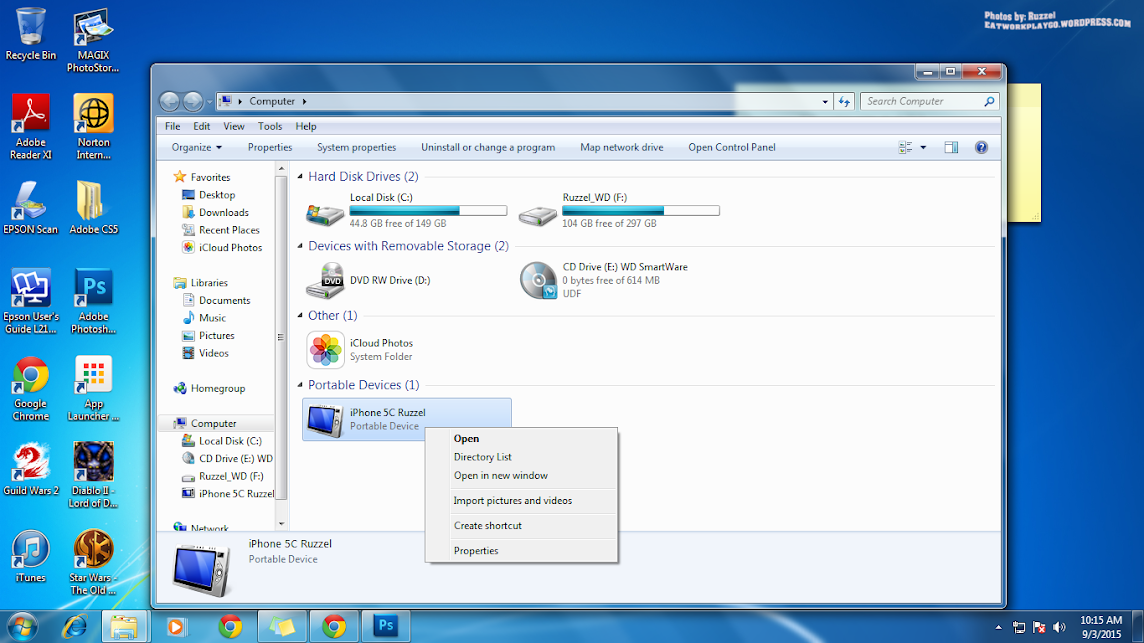Open the recent pages dropdown arrow

point(209,101)
